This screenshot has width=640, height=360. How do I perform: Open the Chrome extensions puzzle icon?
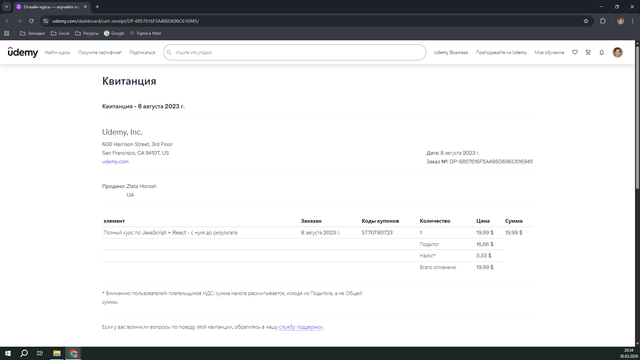[603, 21]
